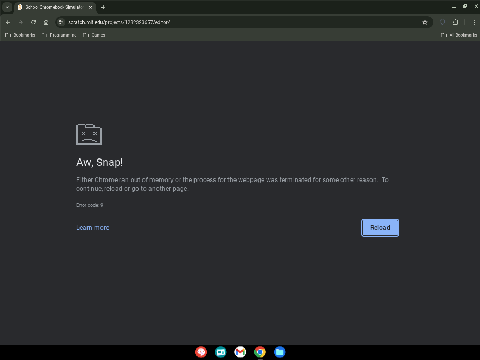Open the Files app from shelf
480x360 pixels.
coord(279,352)
